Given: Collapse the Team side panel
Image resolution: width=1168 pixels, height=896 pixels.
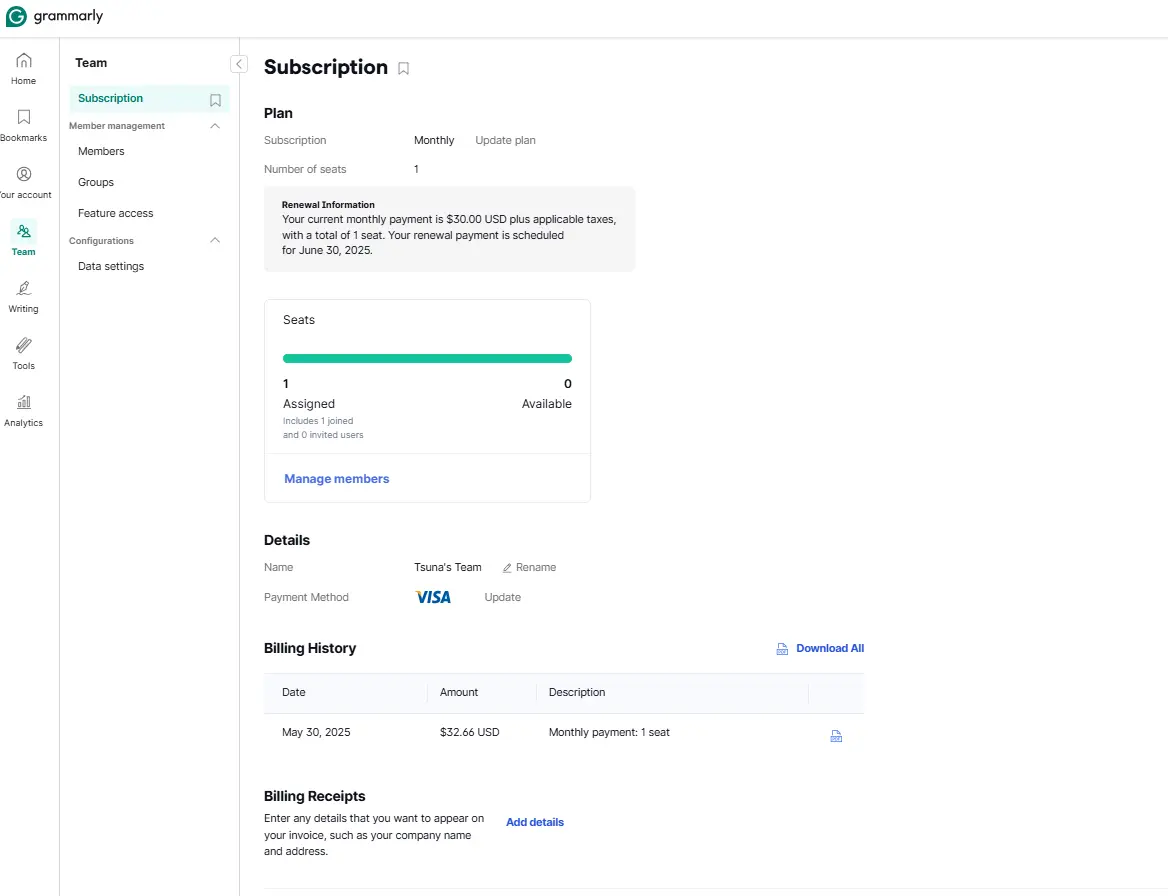Looking at the screenshot, I should pos(238,64).
